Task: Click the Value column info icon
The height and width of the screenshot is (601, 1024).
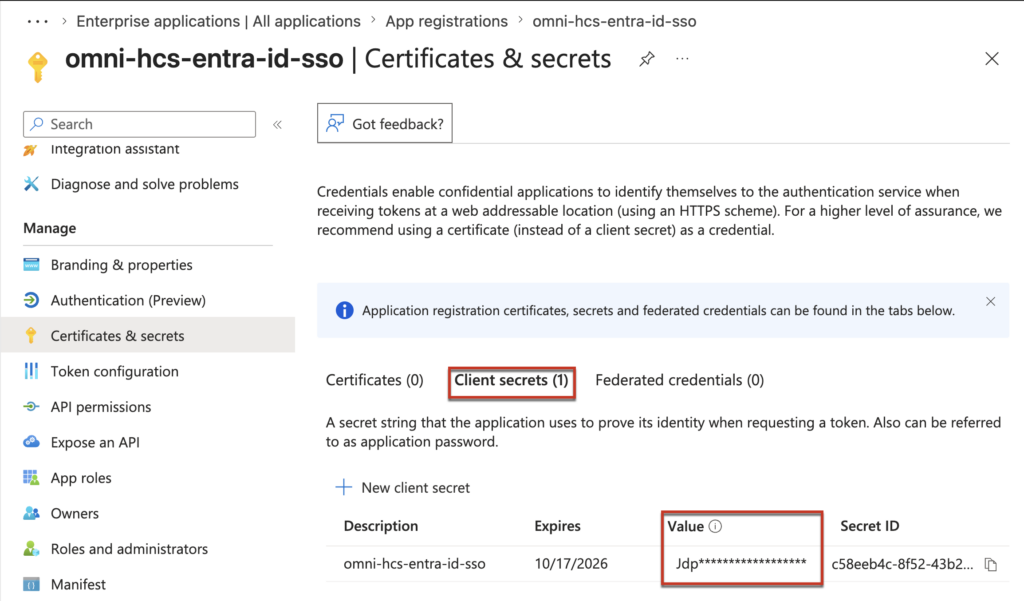Action: [x=716, y=526]
